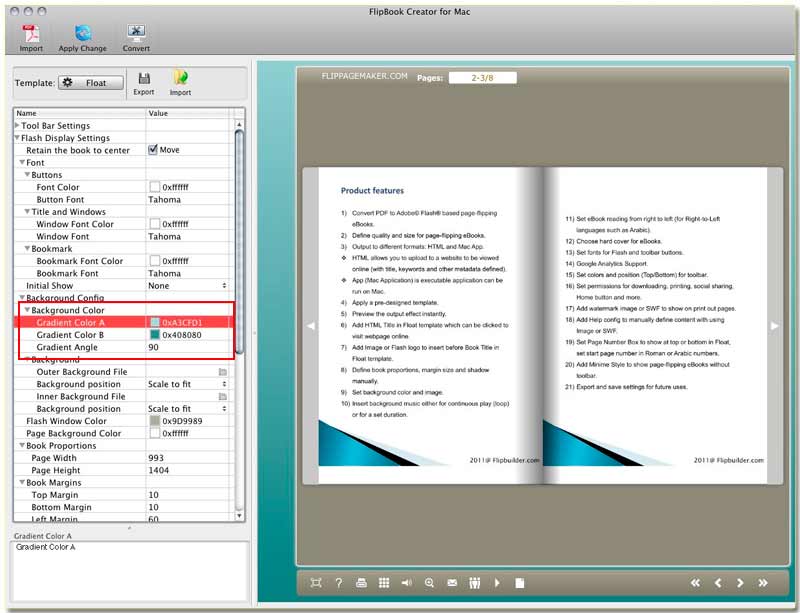This screenshot has height=613, width=800.
Task: Select the Top Margin value 10
Action: click(154, 495)
